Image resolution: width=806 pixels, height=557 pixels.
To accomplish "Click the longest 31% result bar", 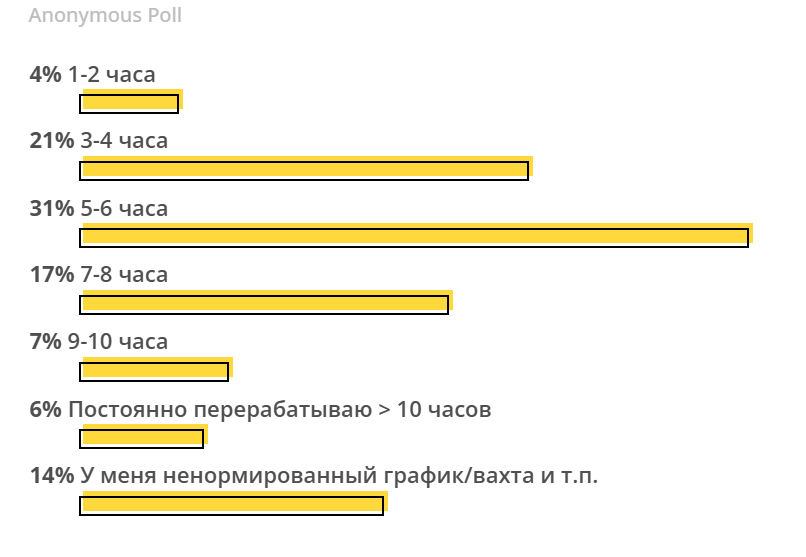I will pyautogui.click(x=414, y=237).
